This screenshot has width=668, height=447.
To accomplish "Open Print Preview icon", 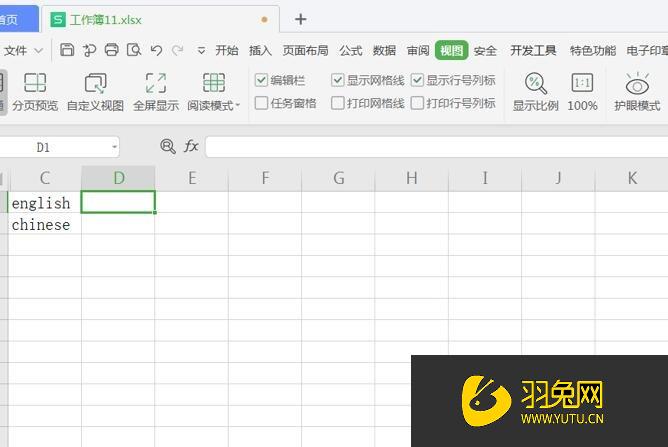I will point(134,50).
